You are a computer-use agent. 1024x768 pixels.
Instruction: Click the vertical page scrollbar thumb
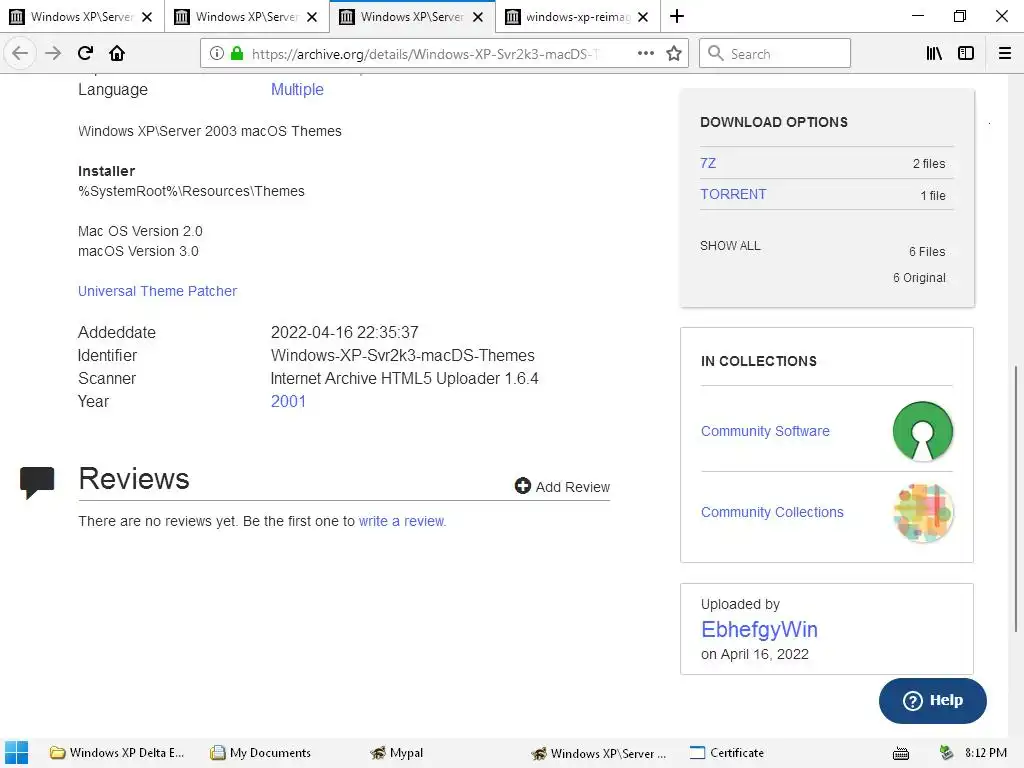[1016, 499]
